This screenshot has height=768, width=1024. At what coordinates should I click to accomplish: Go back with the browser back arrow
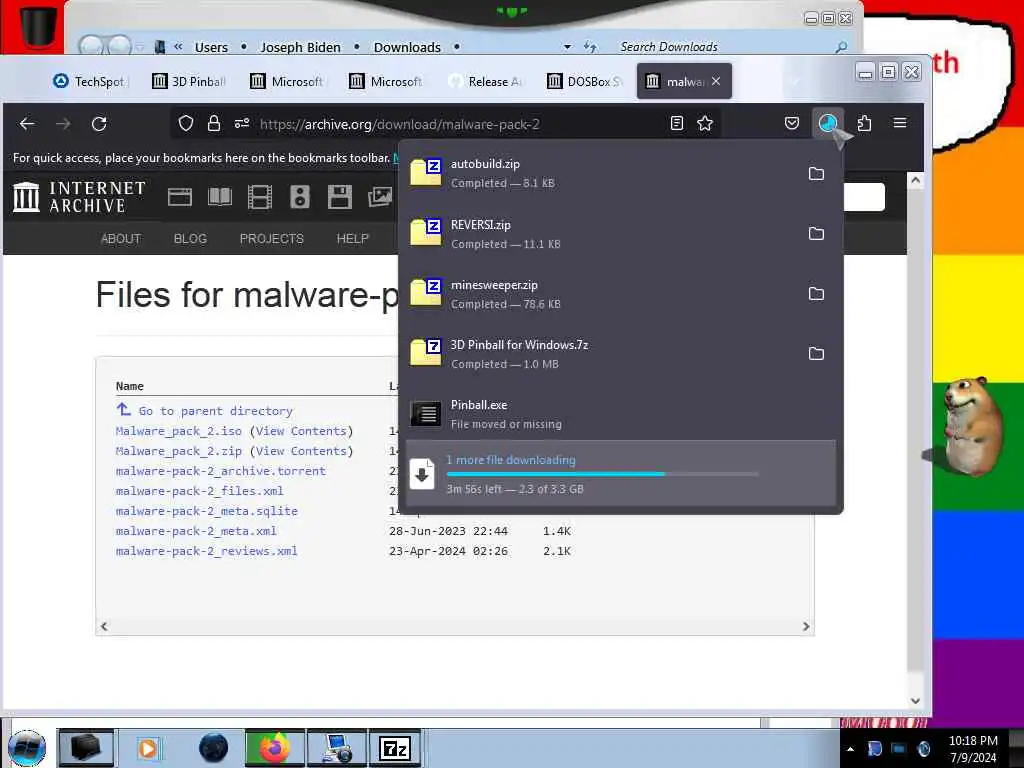(x=27, y=123)
